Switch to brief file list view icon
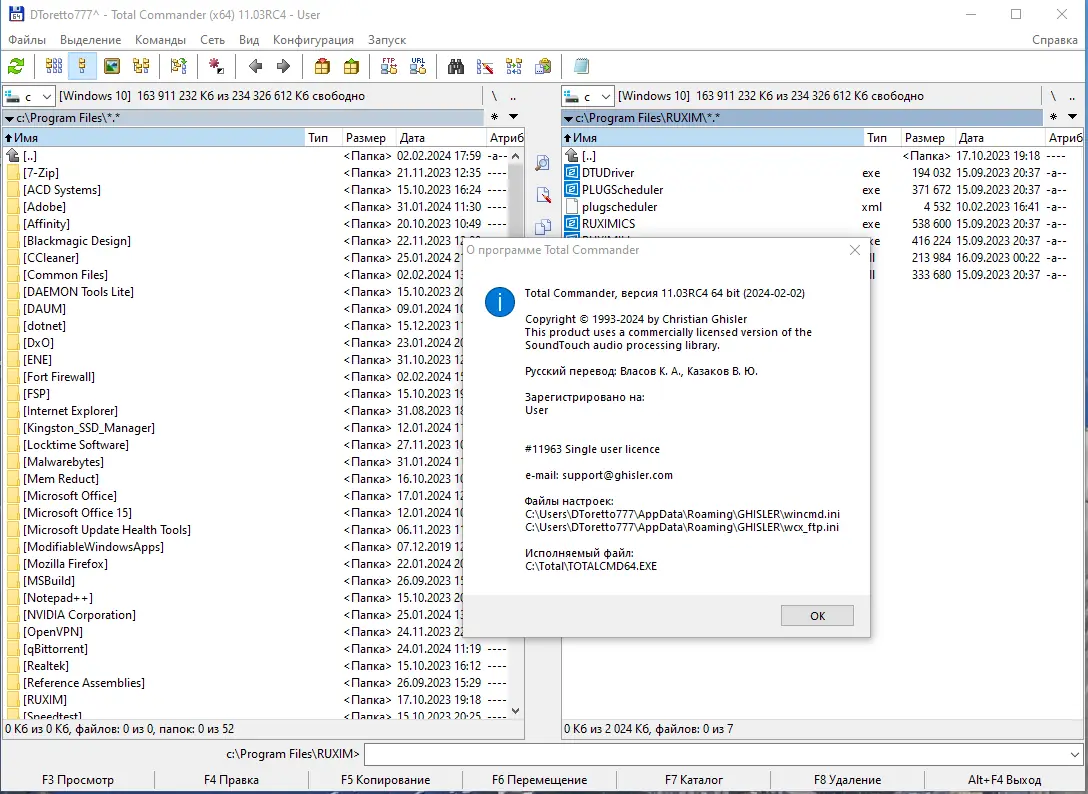1088x794 pixels. [x=53, y=66]
